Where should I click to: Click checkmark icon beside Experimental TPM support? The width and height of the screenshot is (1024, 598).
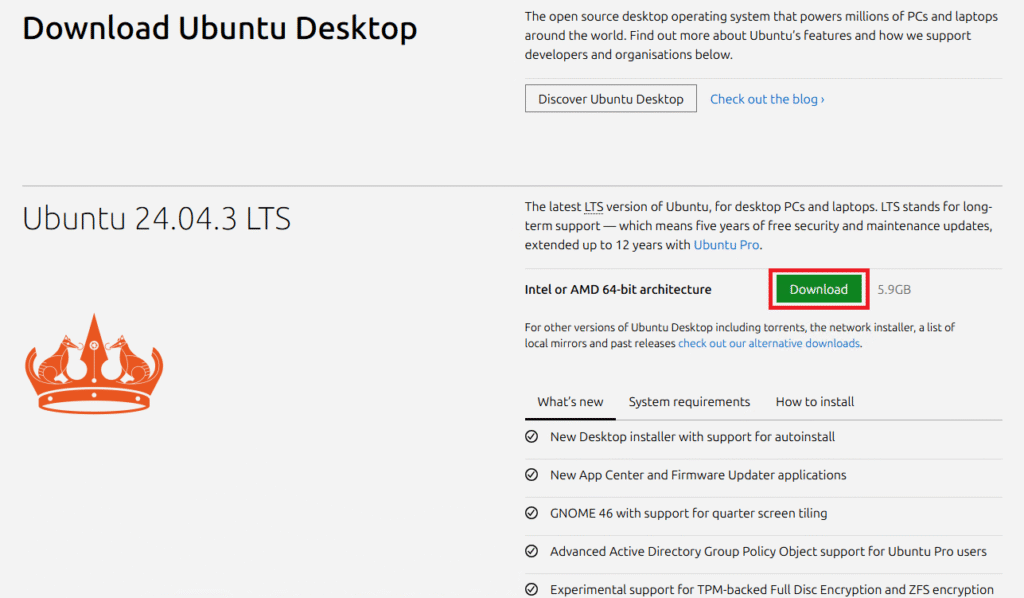532,590
